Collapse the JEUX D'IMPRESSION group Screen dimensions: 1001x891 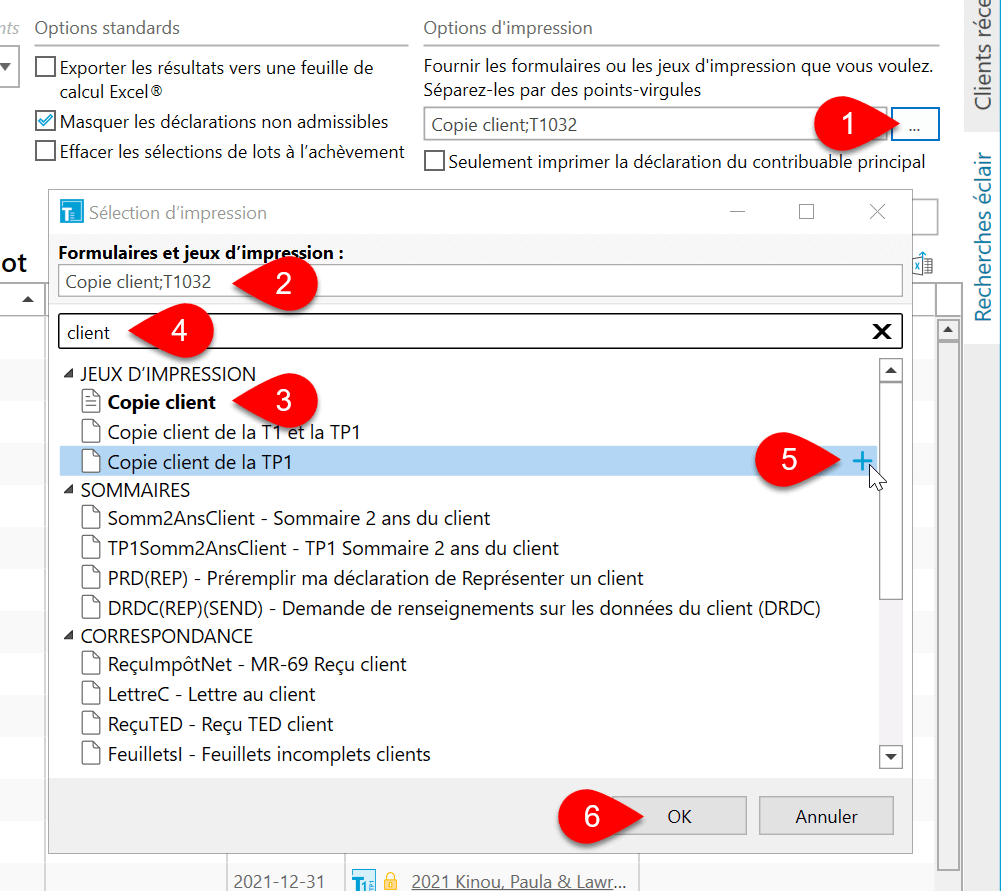coord(68,374)
